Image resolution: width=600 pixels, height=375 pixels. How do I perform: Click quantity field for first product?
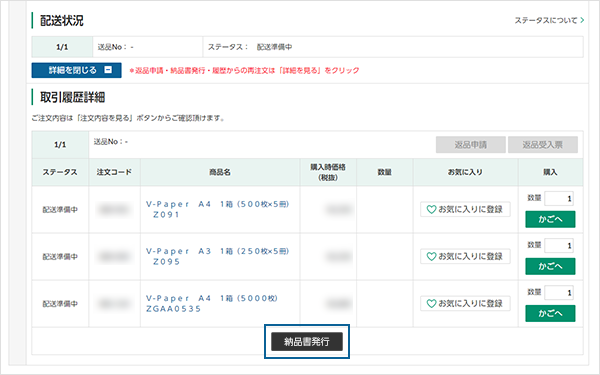click(x=559, y=199)
